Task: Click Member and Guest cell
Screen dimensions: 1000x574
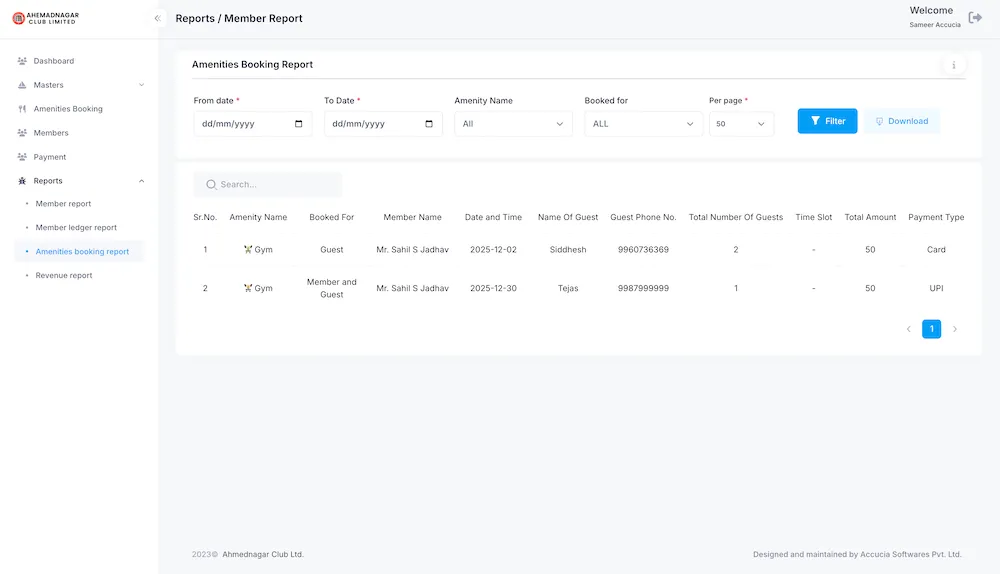Action: (x=332, y=288)
